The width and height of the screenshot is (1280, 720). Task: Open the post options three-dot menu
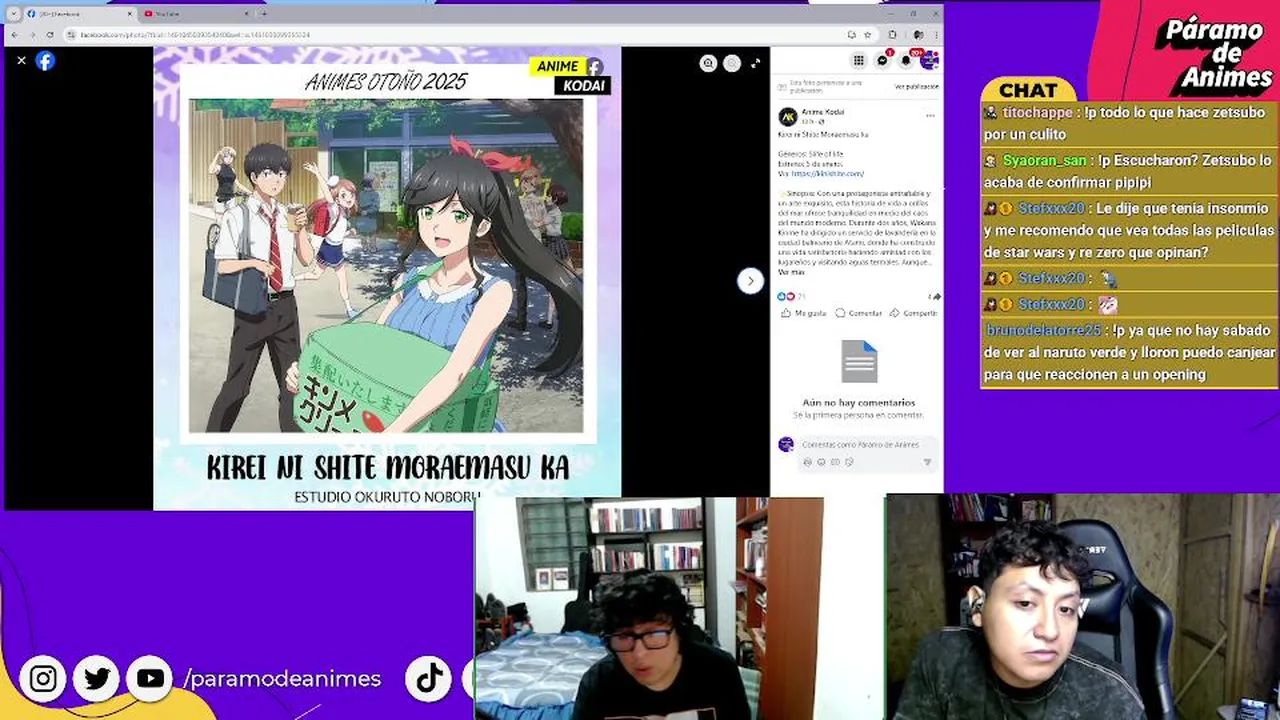[930, 116]
